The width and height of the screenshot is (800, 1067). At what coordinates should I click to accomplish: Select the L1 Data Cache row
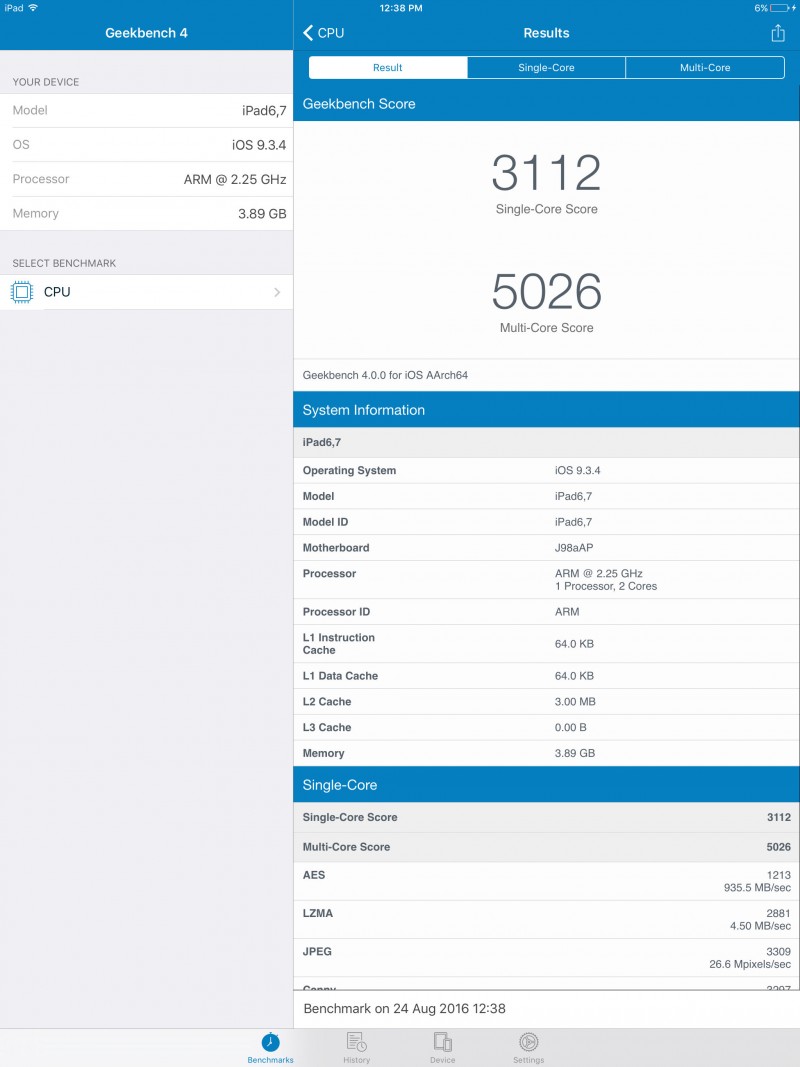(x=546, y=676)
